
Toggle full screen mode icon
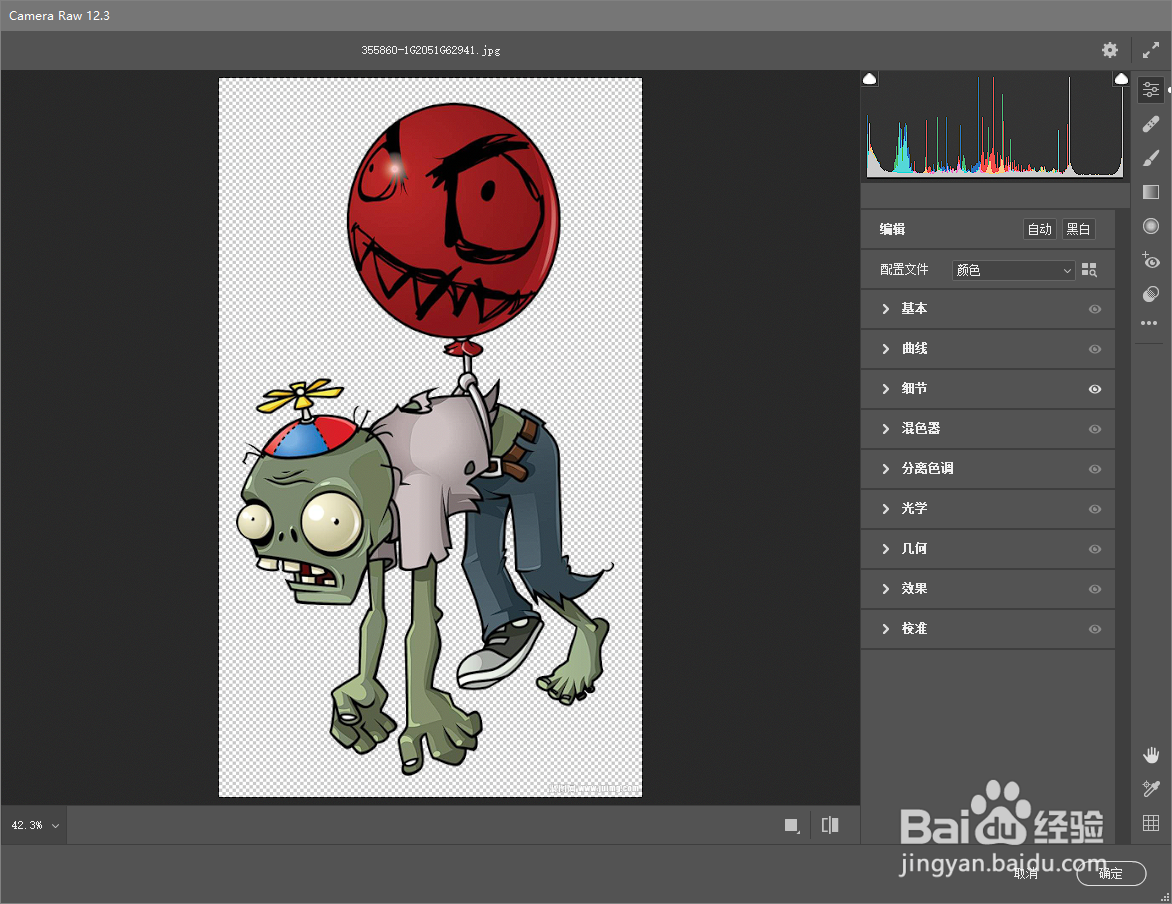point(1151,50)
